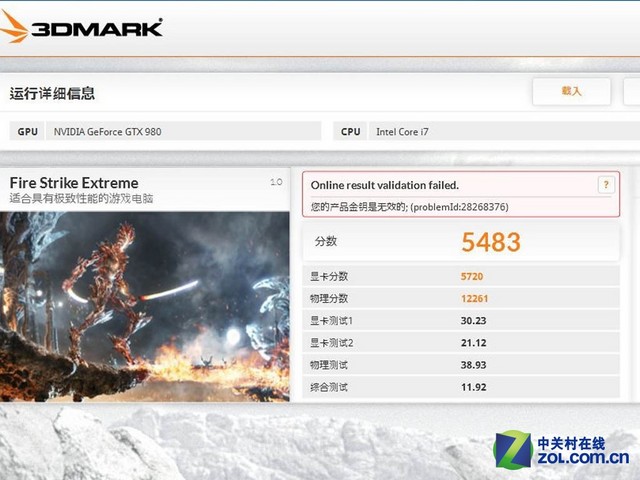
Task: Click the 3DMark logo
Action: click(81, 27)
